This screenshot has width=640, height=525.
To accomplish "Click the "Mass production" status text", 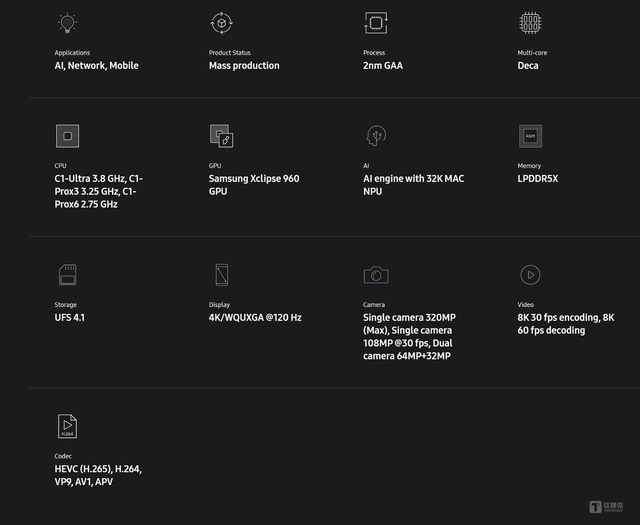I will [x=244, y=66].
